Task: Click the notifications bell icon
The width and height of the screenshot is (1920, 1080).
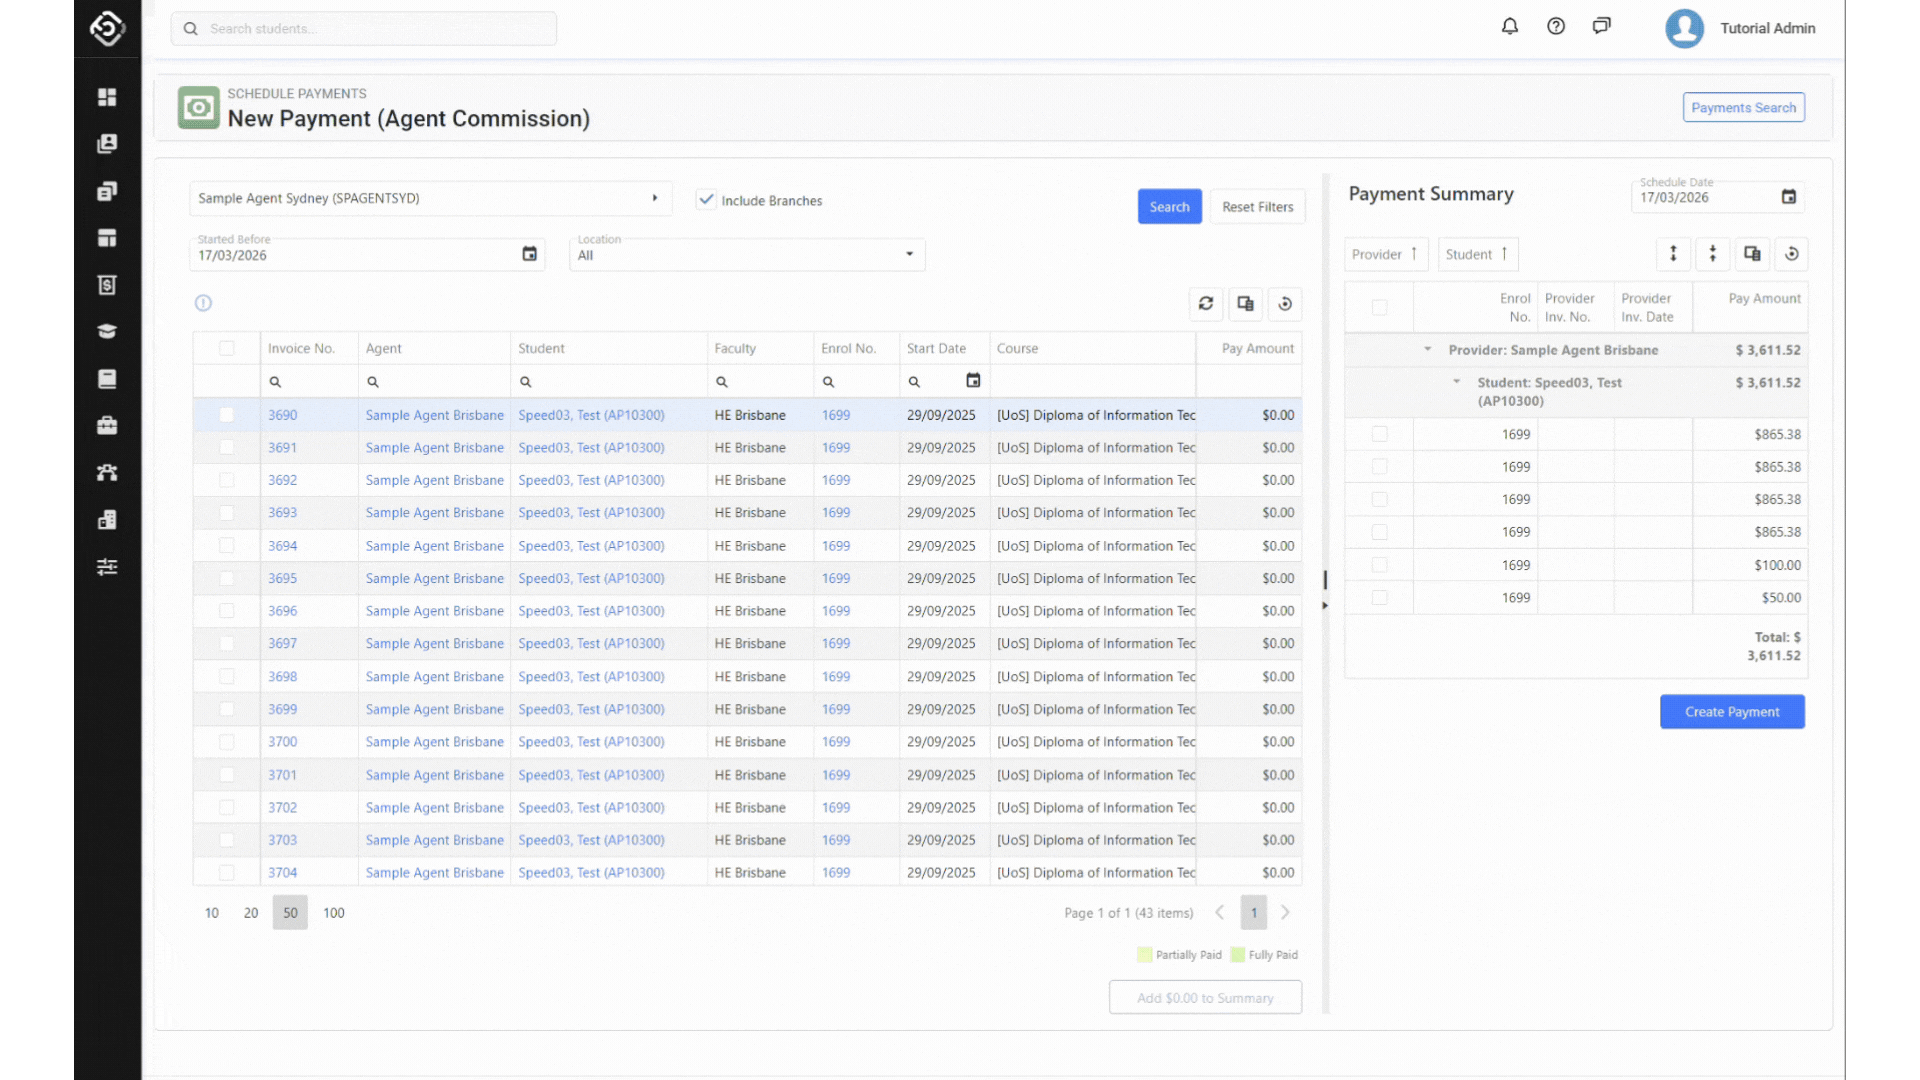Action: 1510,27
